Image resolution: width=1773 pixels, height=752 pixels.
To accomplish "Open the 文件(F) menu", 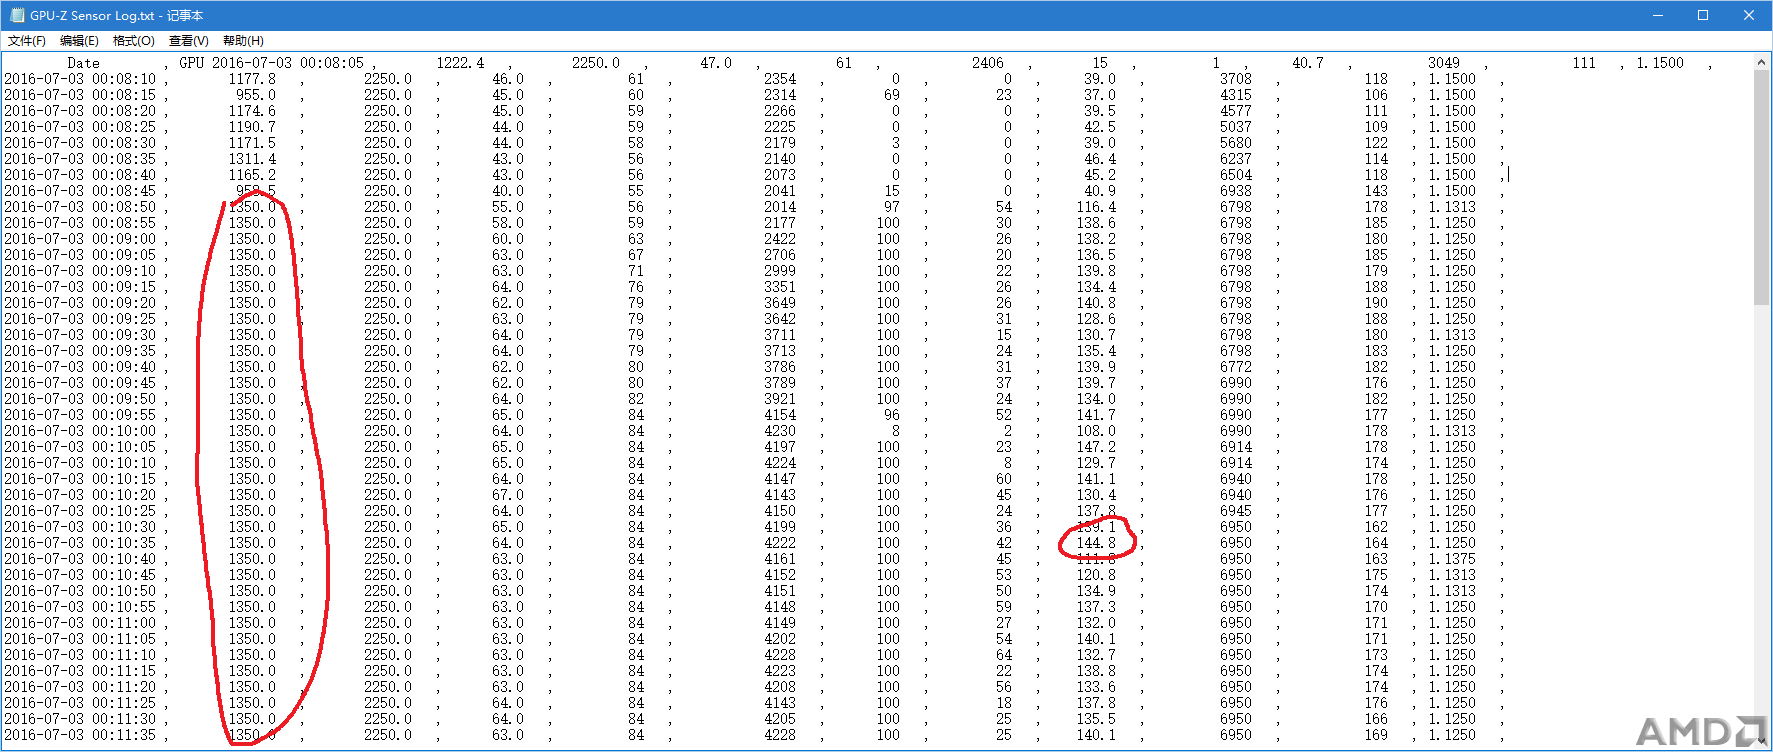I will 27,41.
